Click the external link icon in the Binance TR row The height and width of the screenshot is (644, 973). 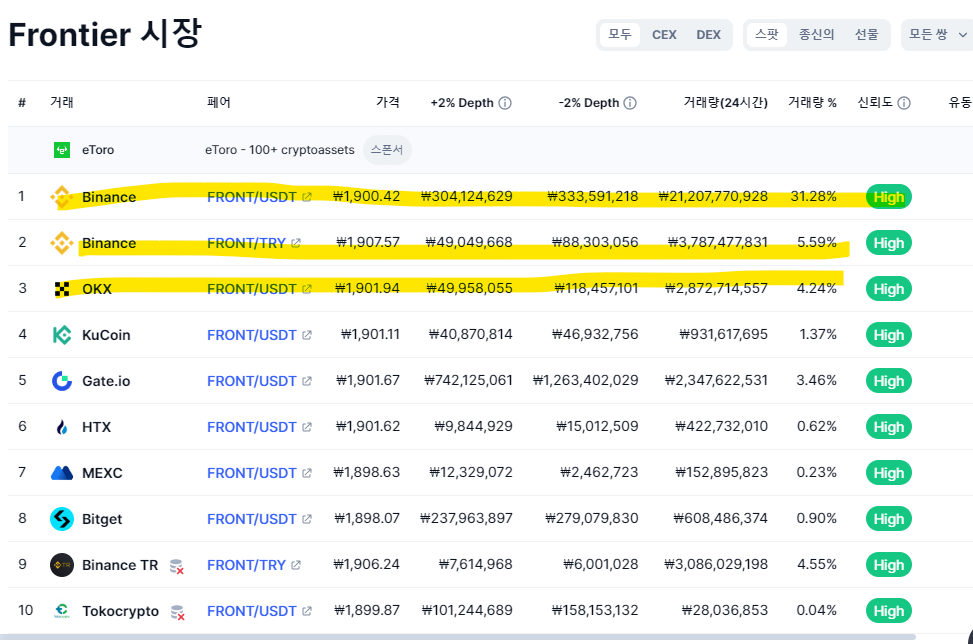(296, 565)
